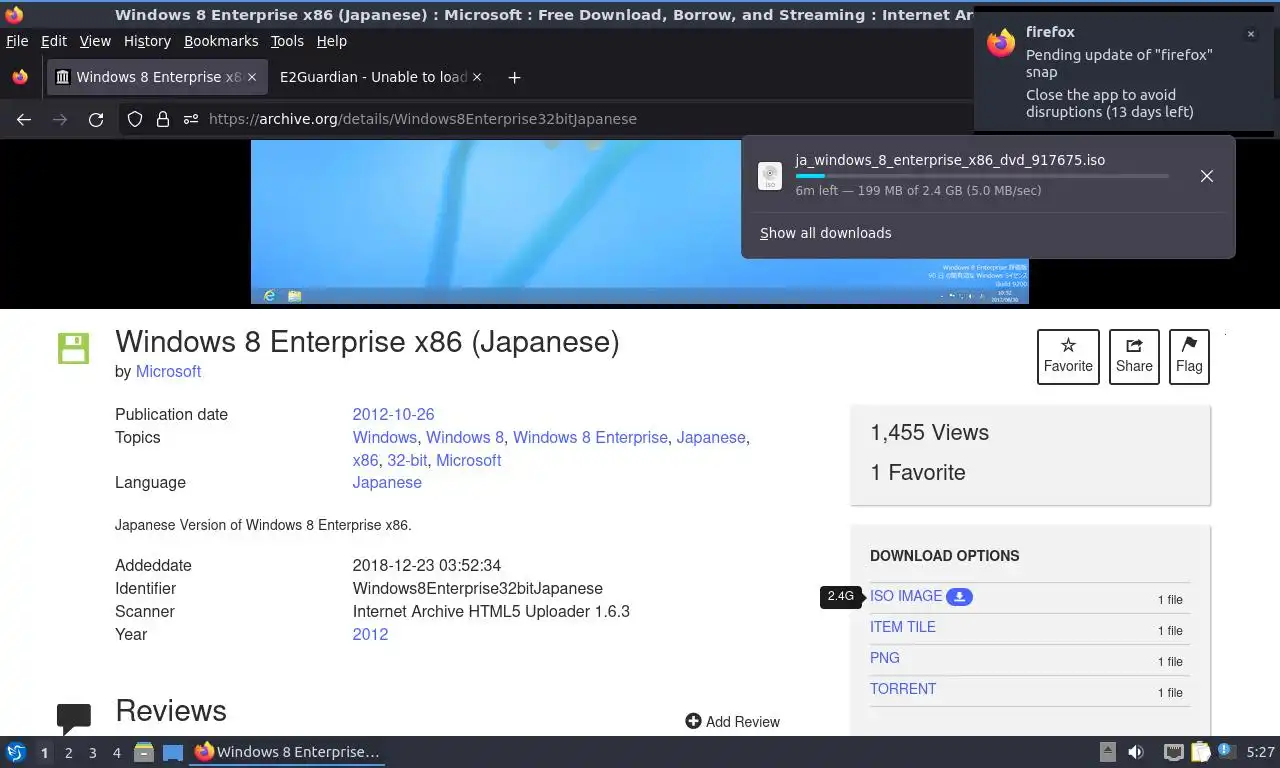Click Add Review
The image size is (1280, 768).
pyautogui.click(x=733, y=721)
